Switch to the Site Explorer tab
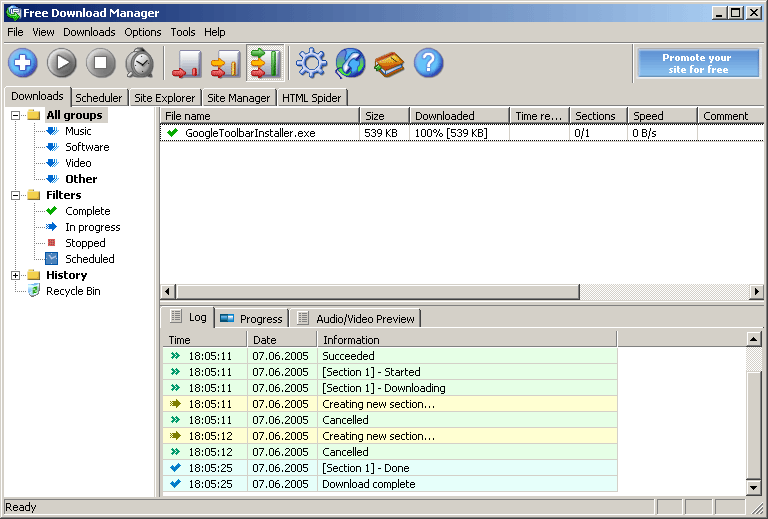768x519 pixels. point(165,98)
